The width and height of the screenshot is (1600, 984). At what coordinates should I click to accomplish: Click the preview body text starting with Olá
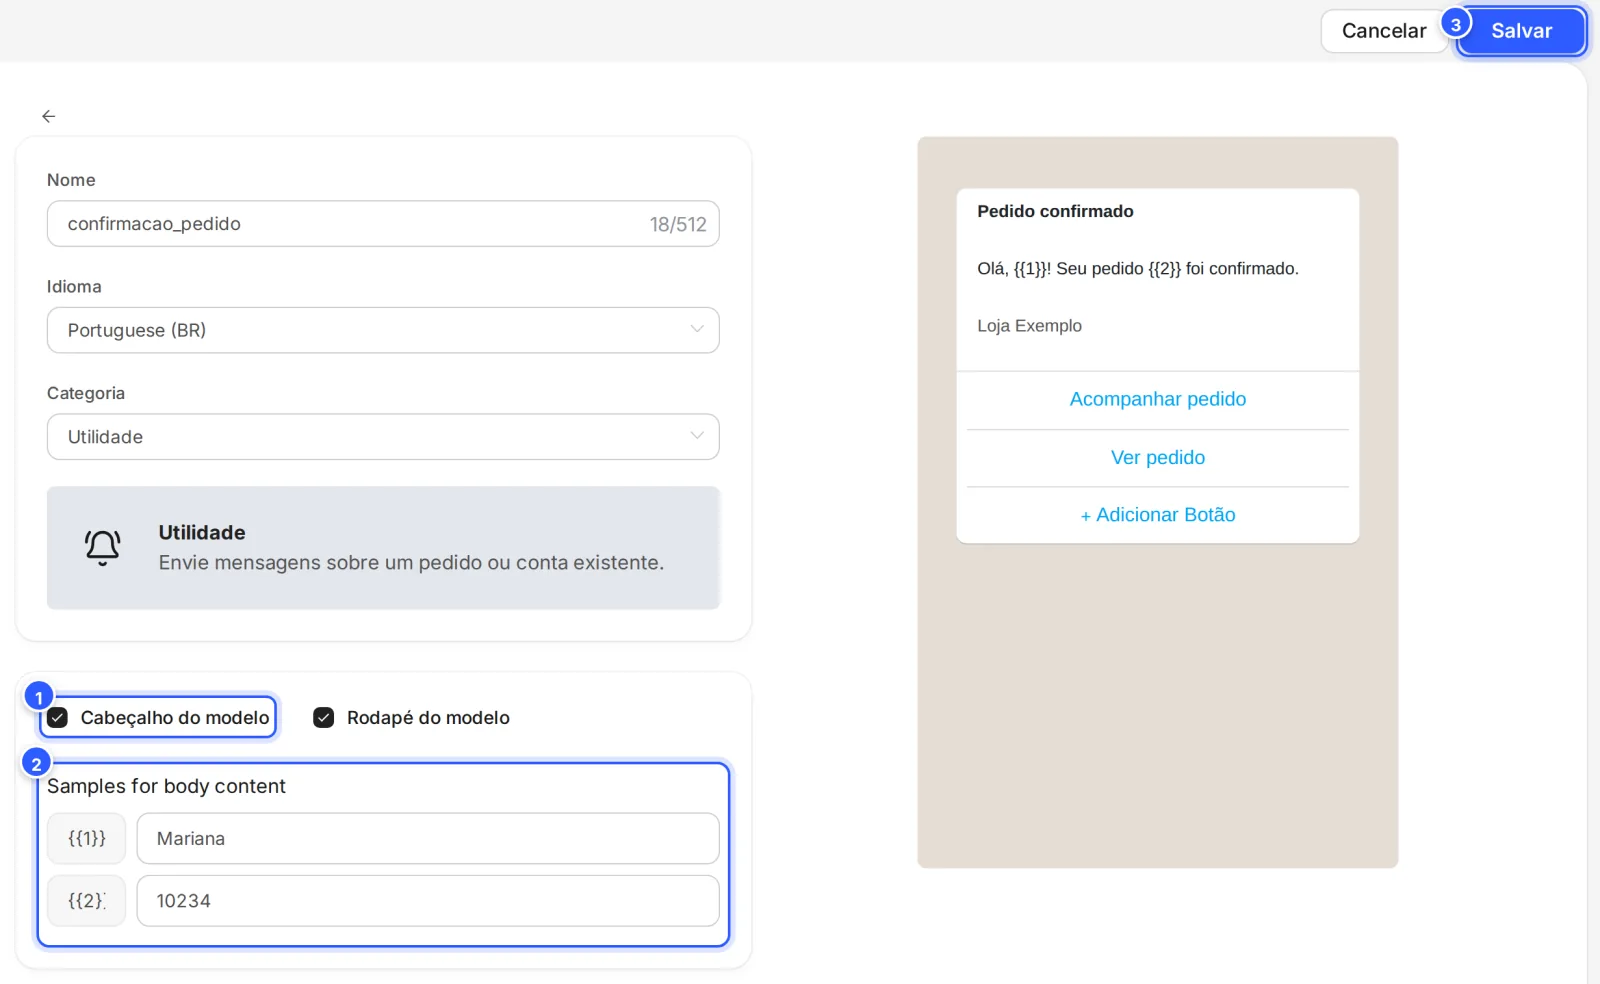coord(1138,269)
